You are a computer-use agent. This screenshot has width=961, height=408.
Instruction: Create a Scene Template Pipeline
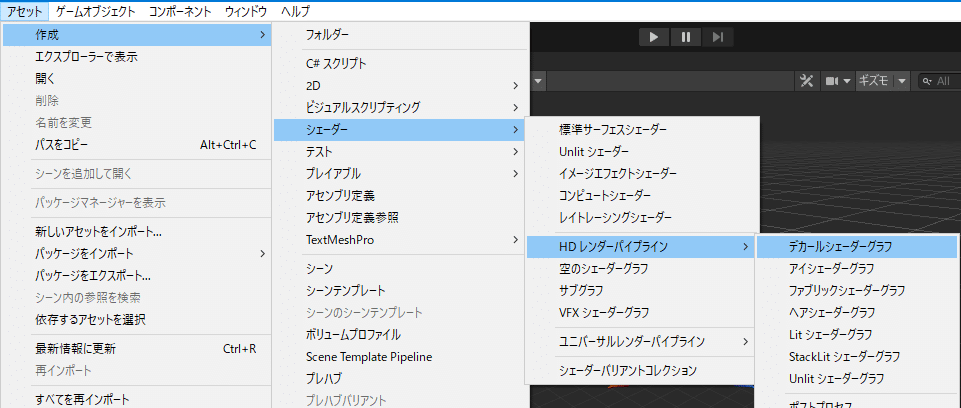(x=400, y=357)
